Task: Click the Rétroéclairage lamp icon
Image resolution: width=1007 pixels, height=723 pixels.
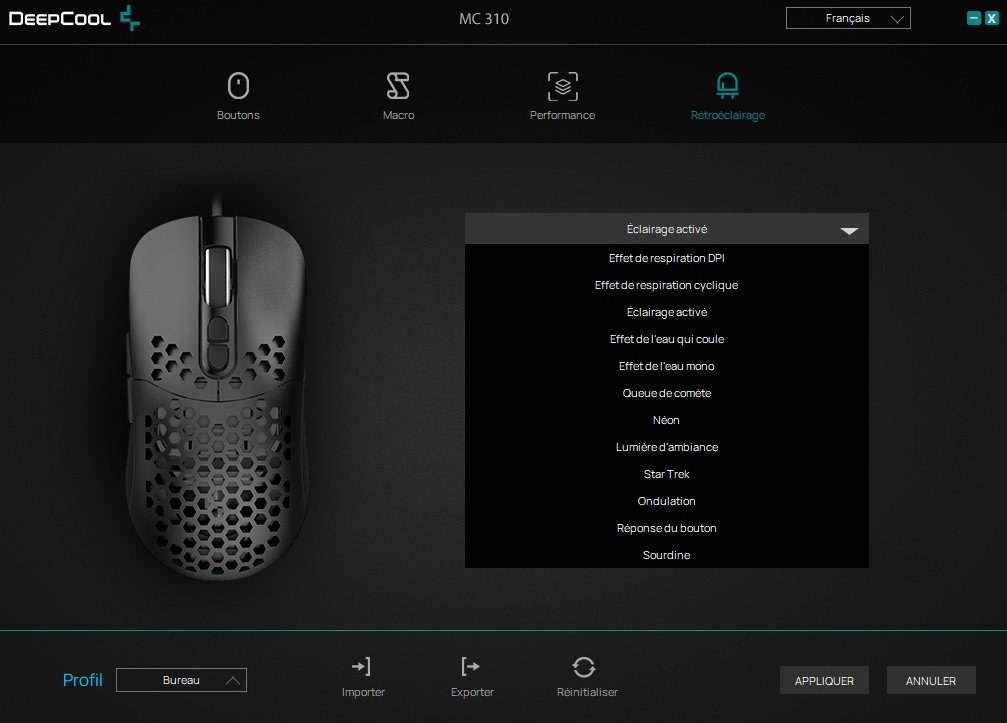Action: coord(727,86)
